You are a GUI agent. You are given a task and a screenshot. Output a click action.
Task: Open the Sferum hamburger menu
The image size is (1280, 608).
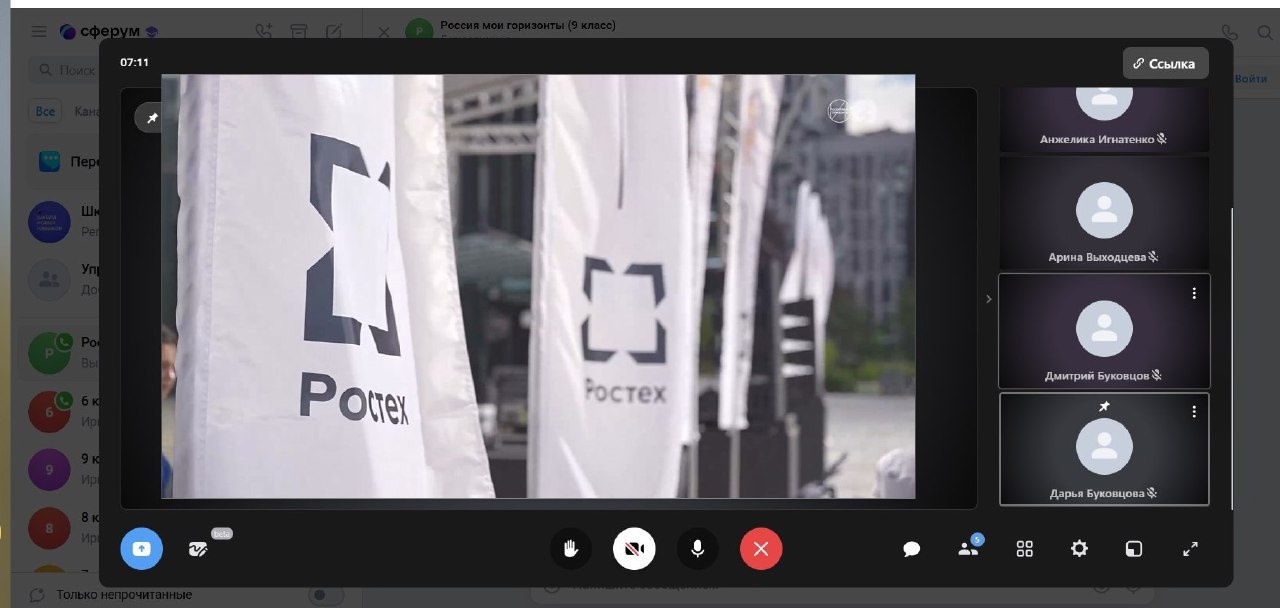pyautogui.click(x=39, y=32)
